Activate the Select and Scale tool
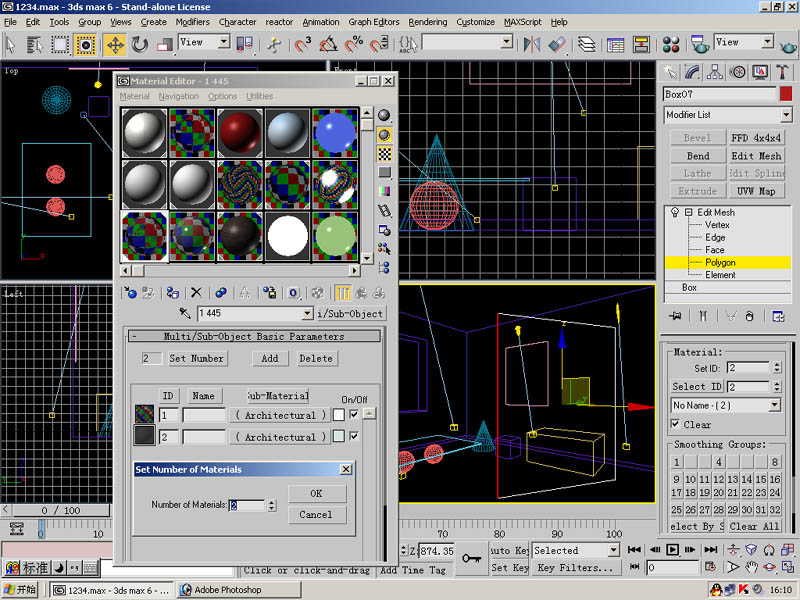The image size is (800, 600). [164, 45]
